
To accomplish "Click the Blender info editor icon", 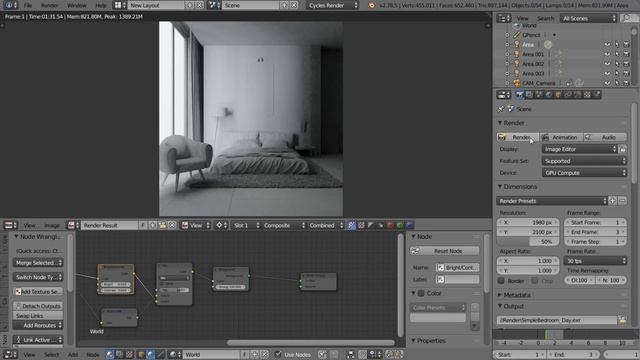I will [x=10, y=5].
